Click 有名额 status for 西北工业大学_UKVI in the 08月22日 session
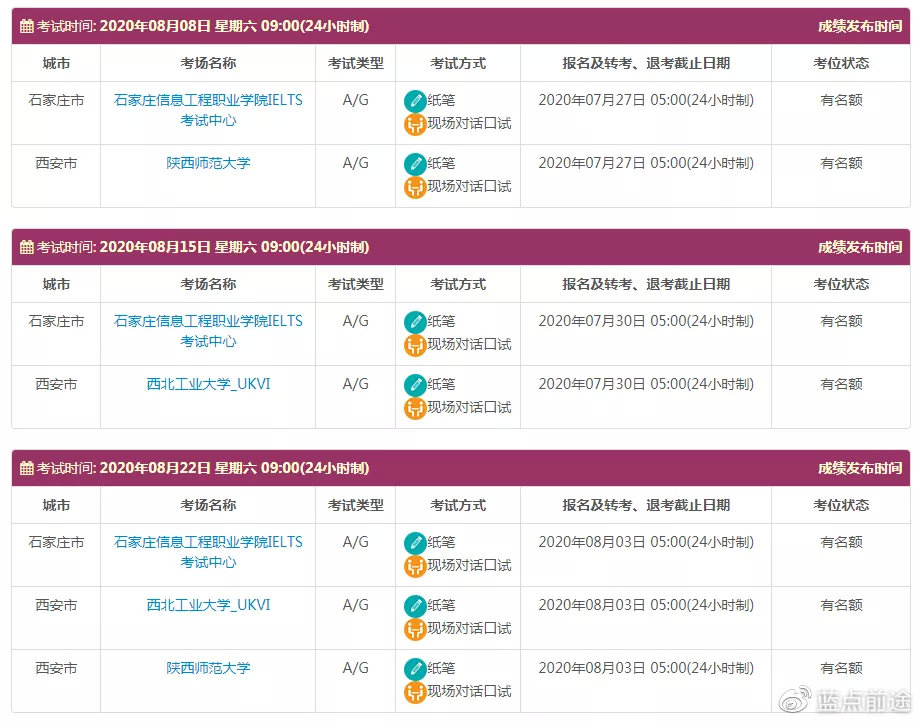921x723 pixels. 841,605
